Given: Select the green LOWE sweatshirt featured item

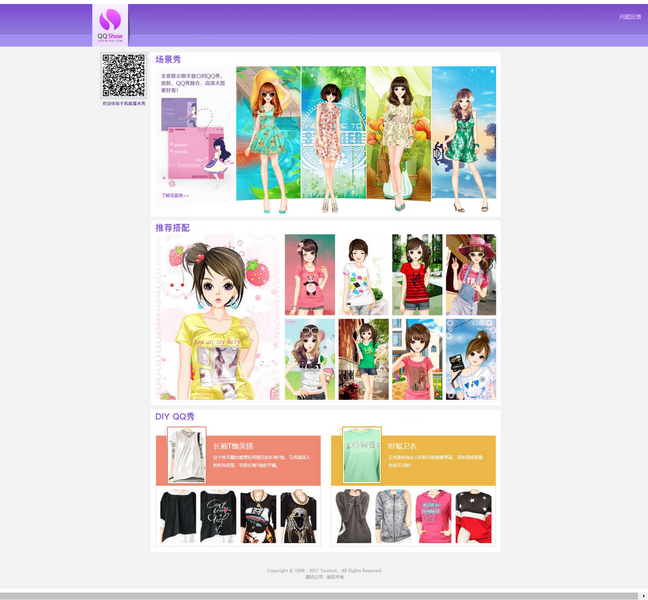Looking at the screenshot, I should (361, 456).
